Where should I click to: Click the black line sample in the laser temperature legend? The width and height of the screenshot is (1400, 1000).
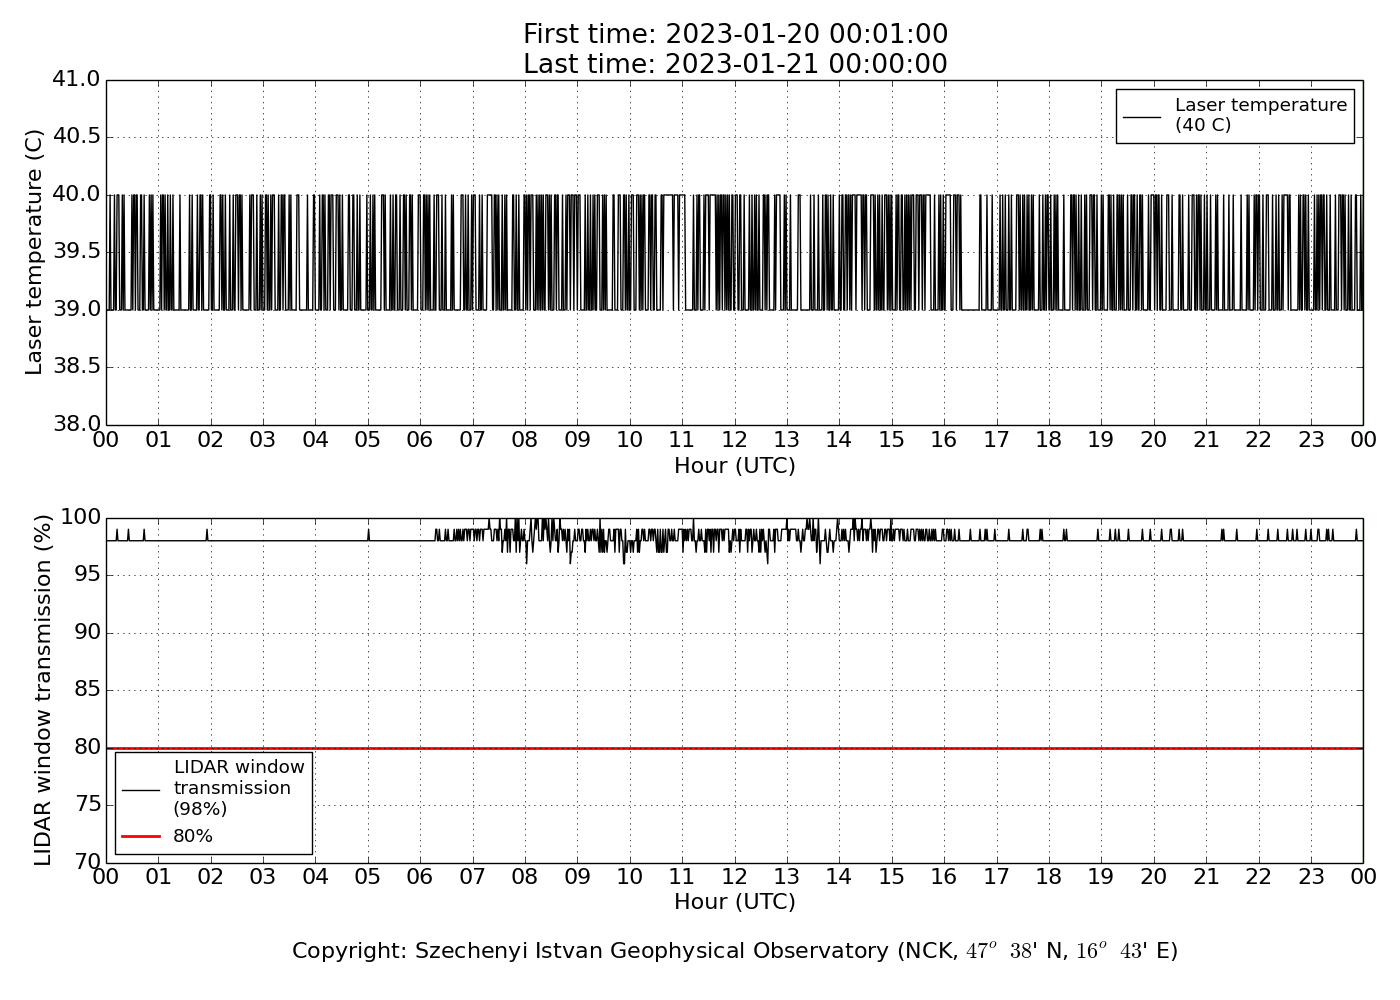1142,116
